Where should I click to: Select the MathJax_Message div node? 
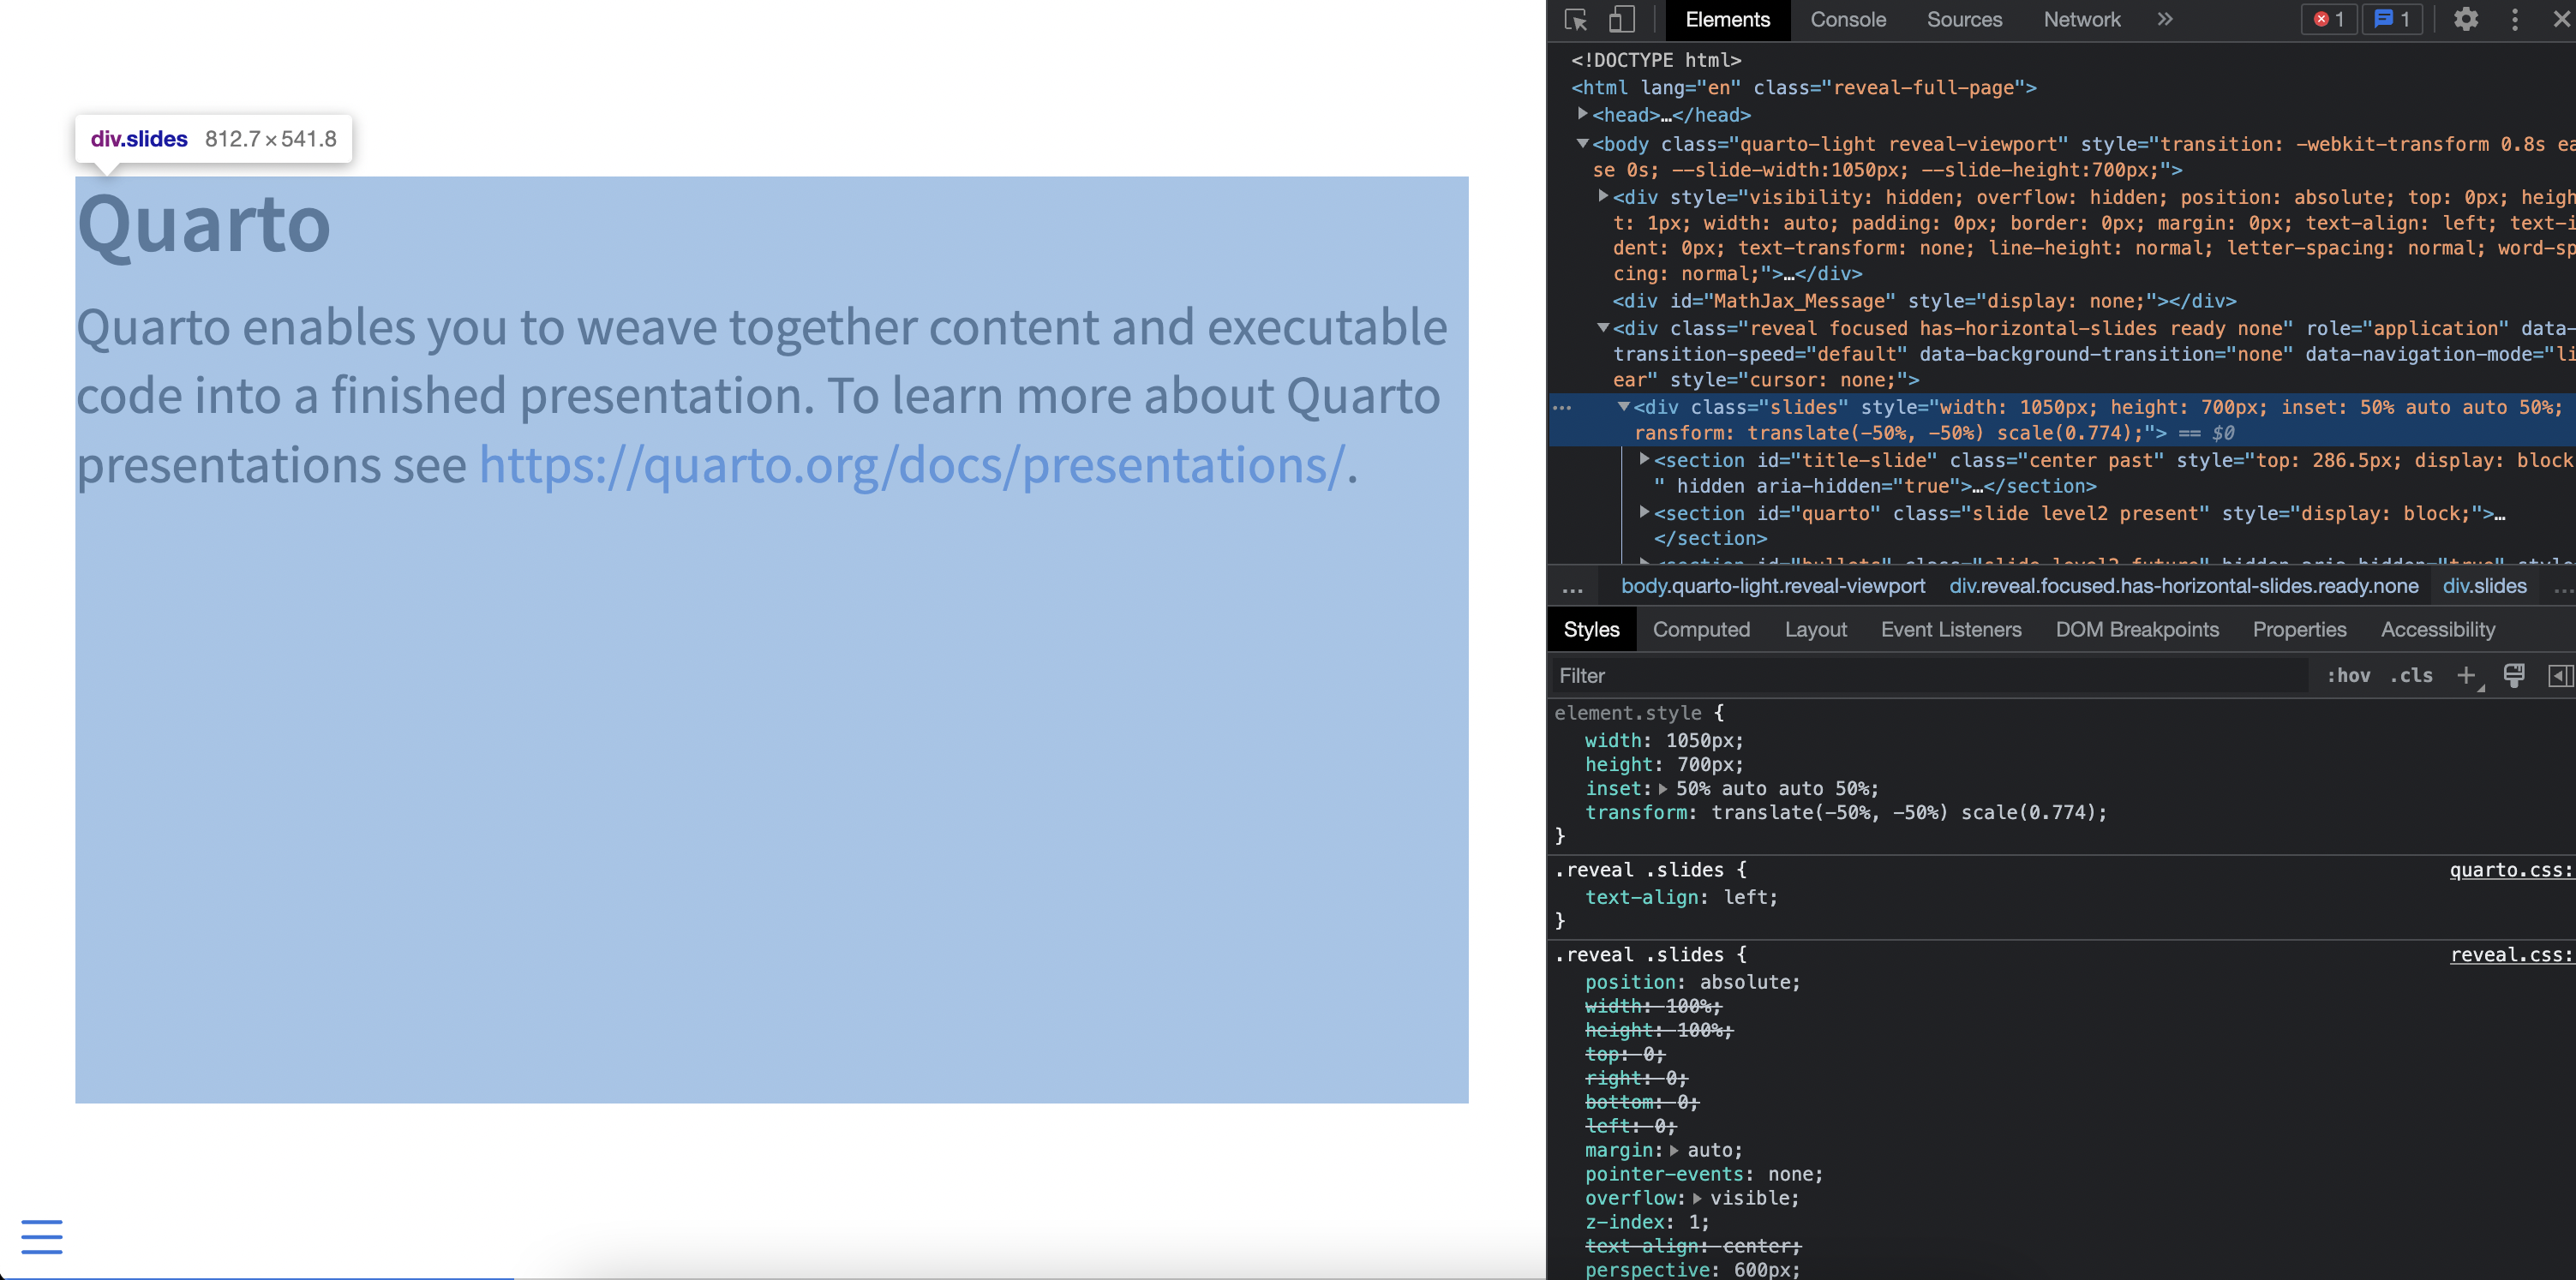tap(1924, 301)
